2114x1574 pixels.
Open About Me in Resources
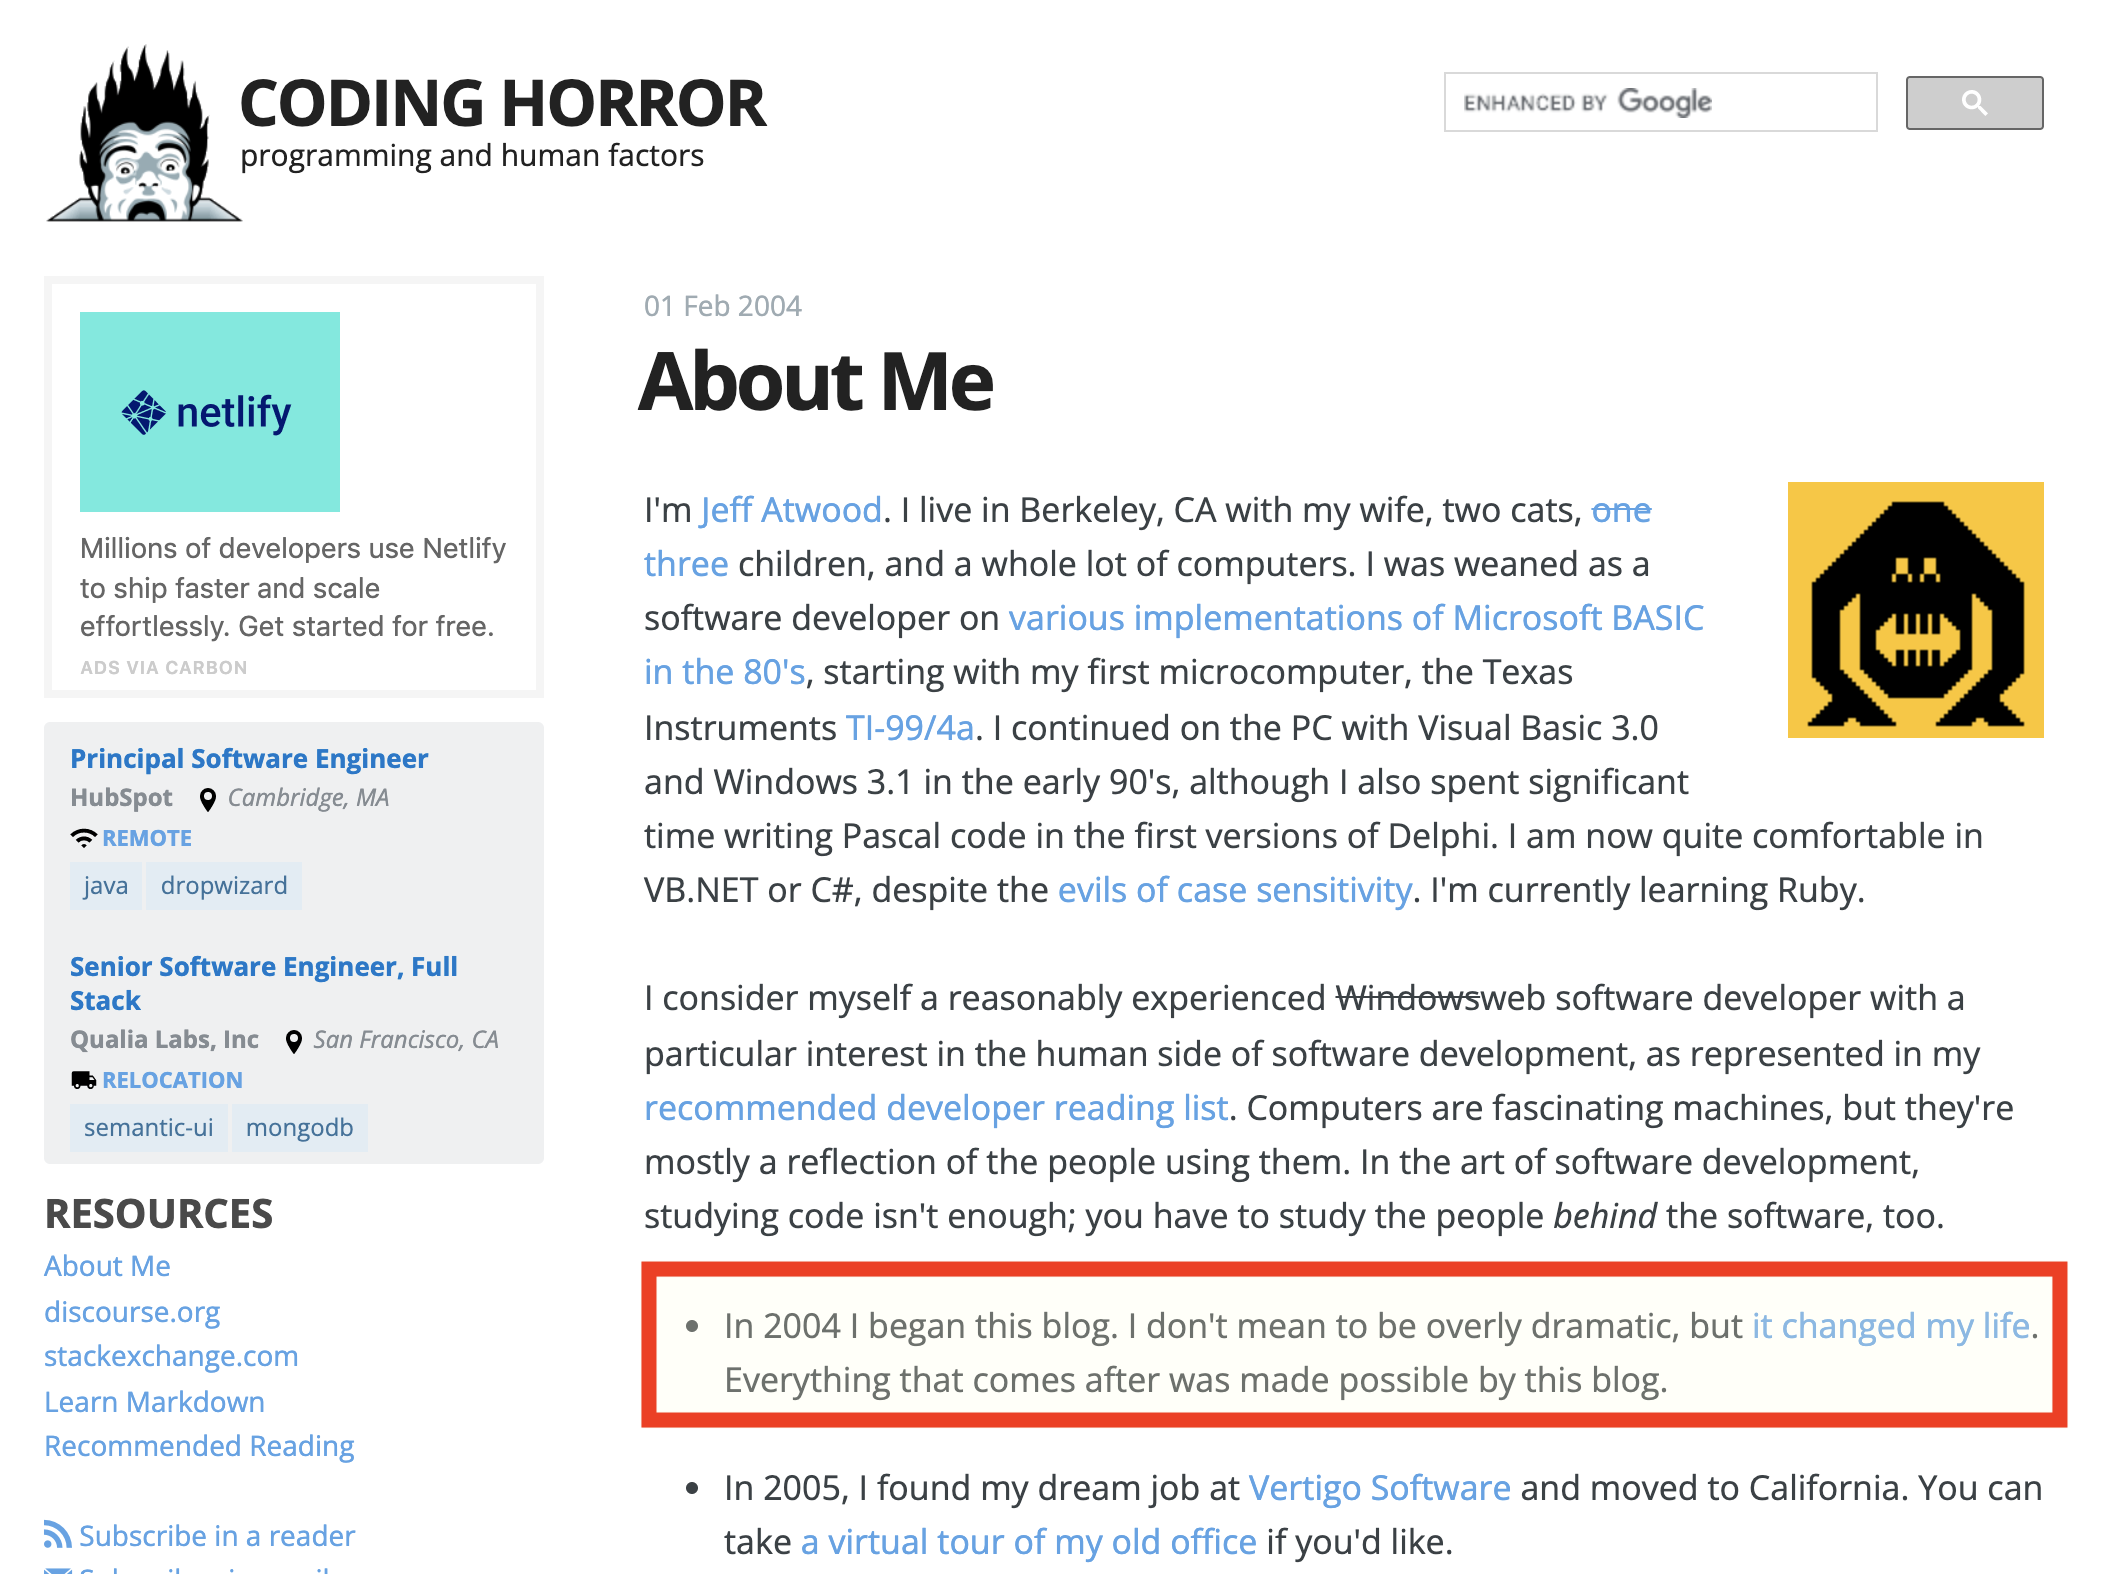107,1266
